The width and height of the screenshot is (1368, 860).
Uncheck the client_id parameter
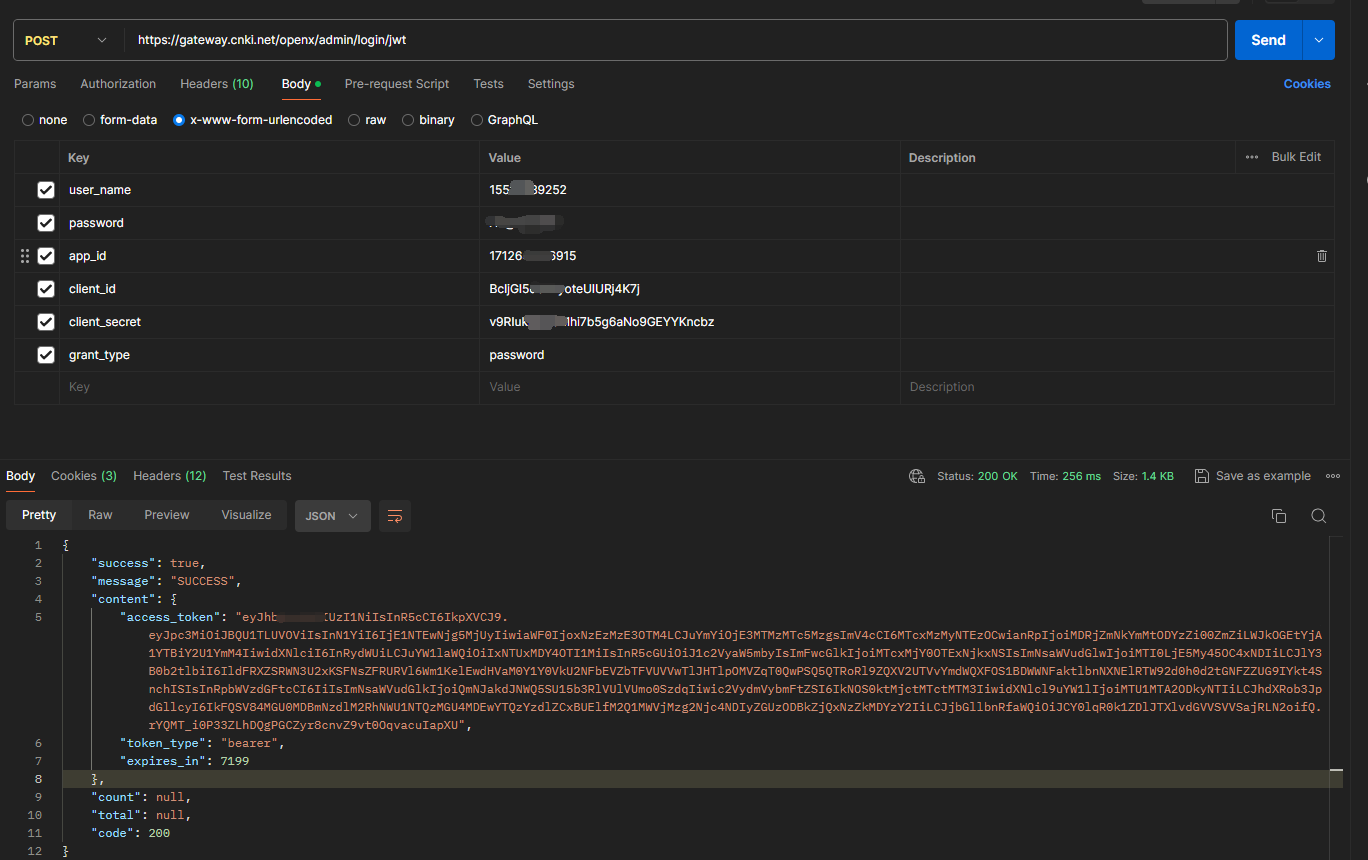pyautogui.click(x=45, y=289)
